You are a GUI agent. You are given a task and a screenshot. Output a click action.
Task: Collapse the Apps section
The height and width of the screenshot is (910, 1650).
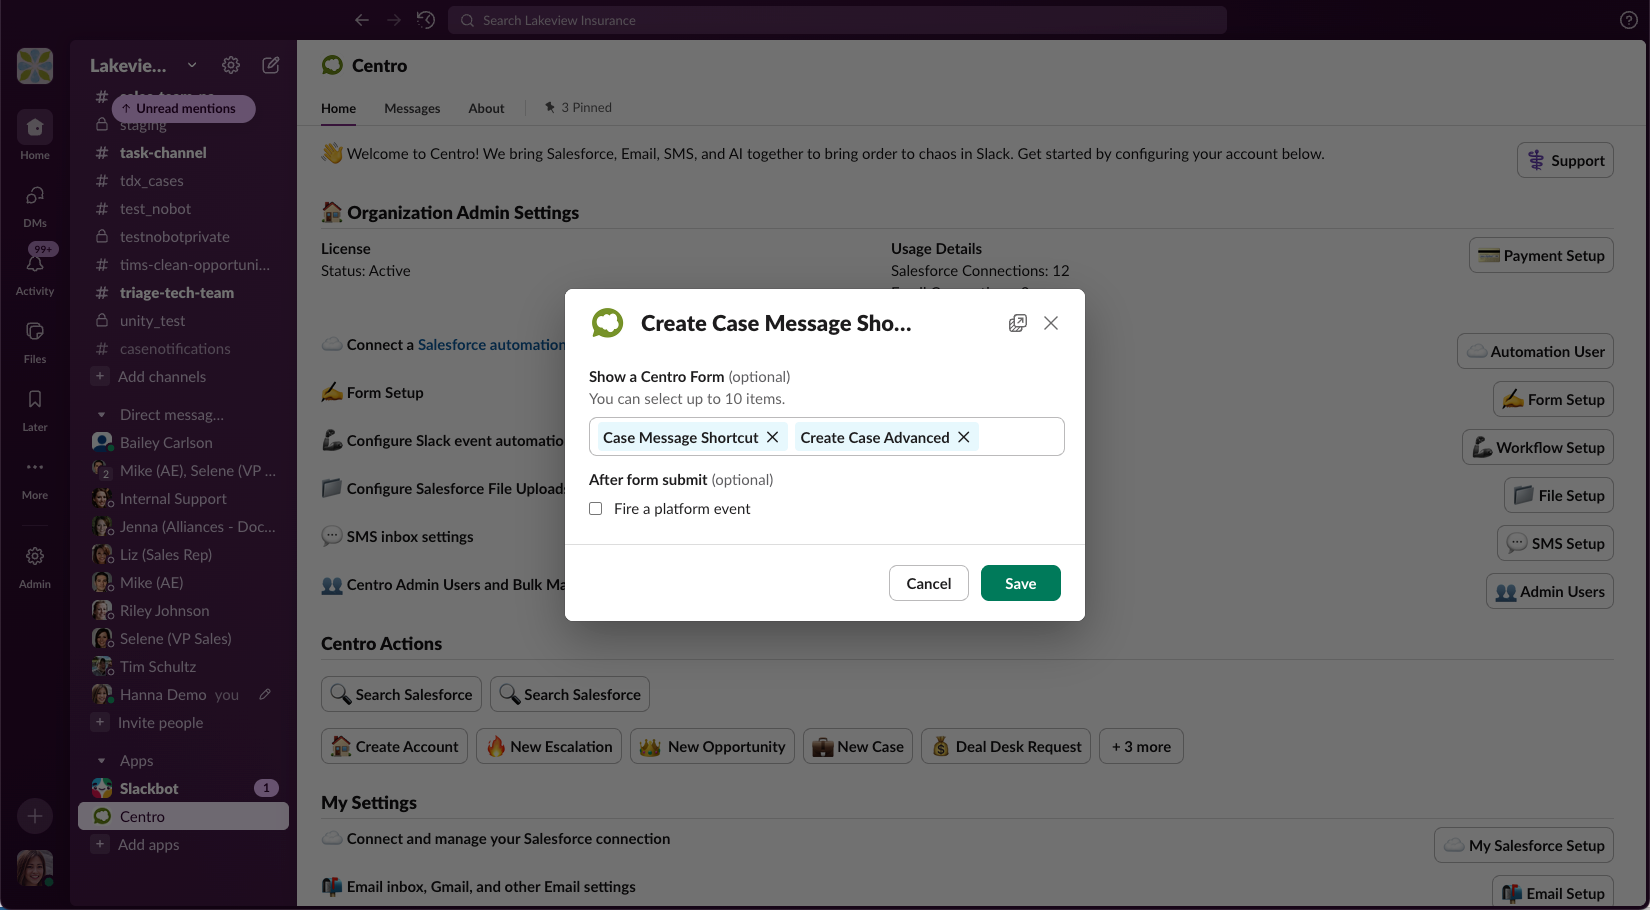pos(101,761)
